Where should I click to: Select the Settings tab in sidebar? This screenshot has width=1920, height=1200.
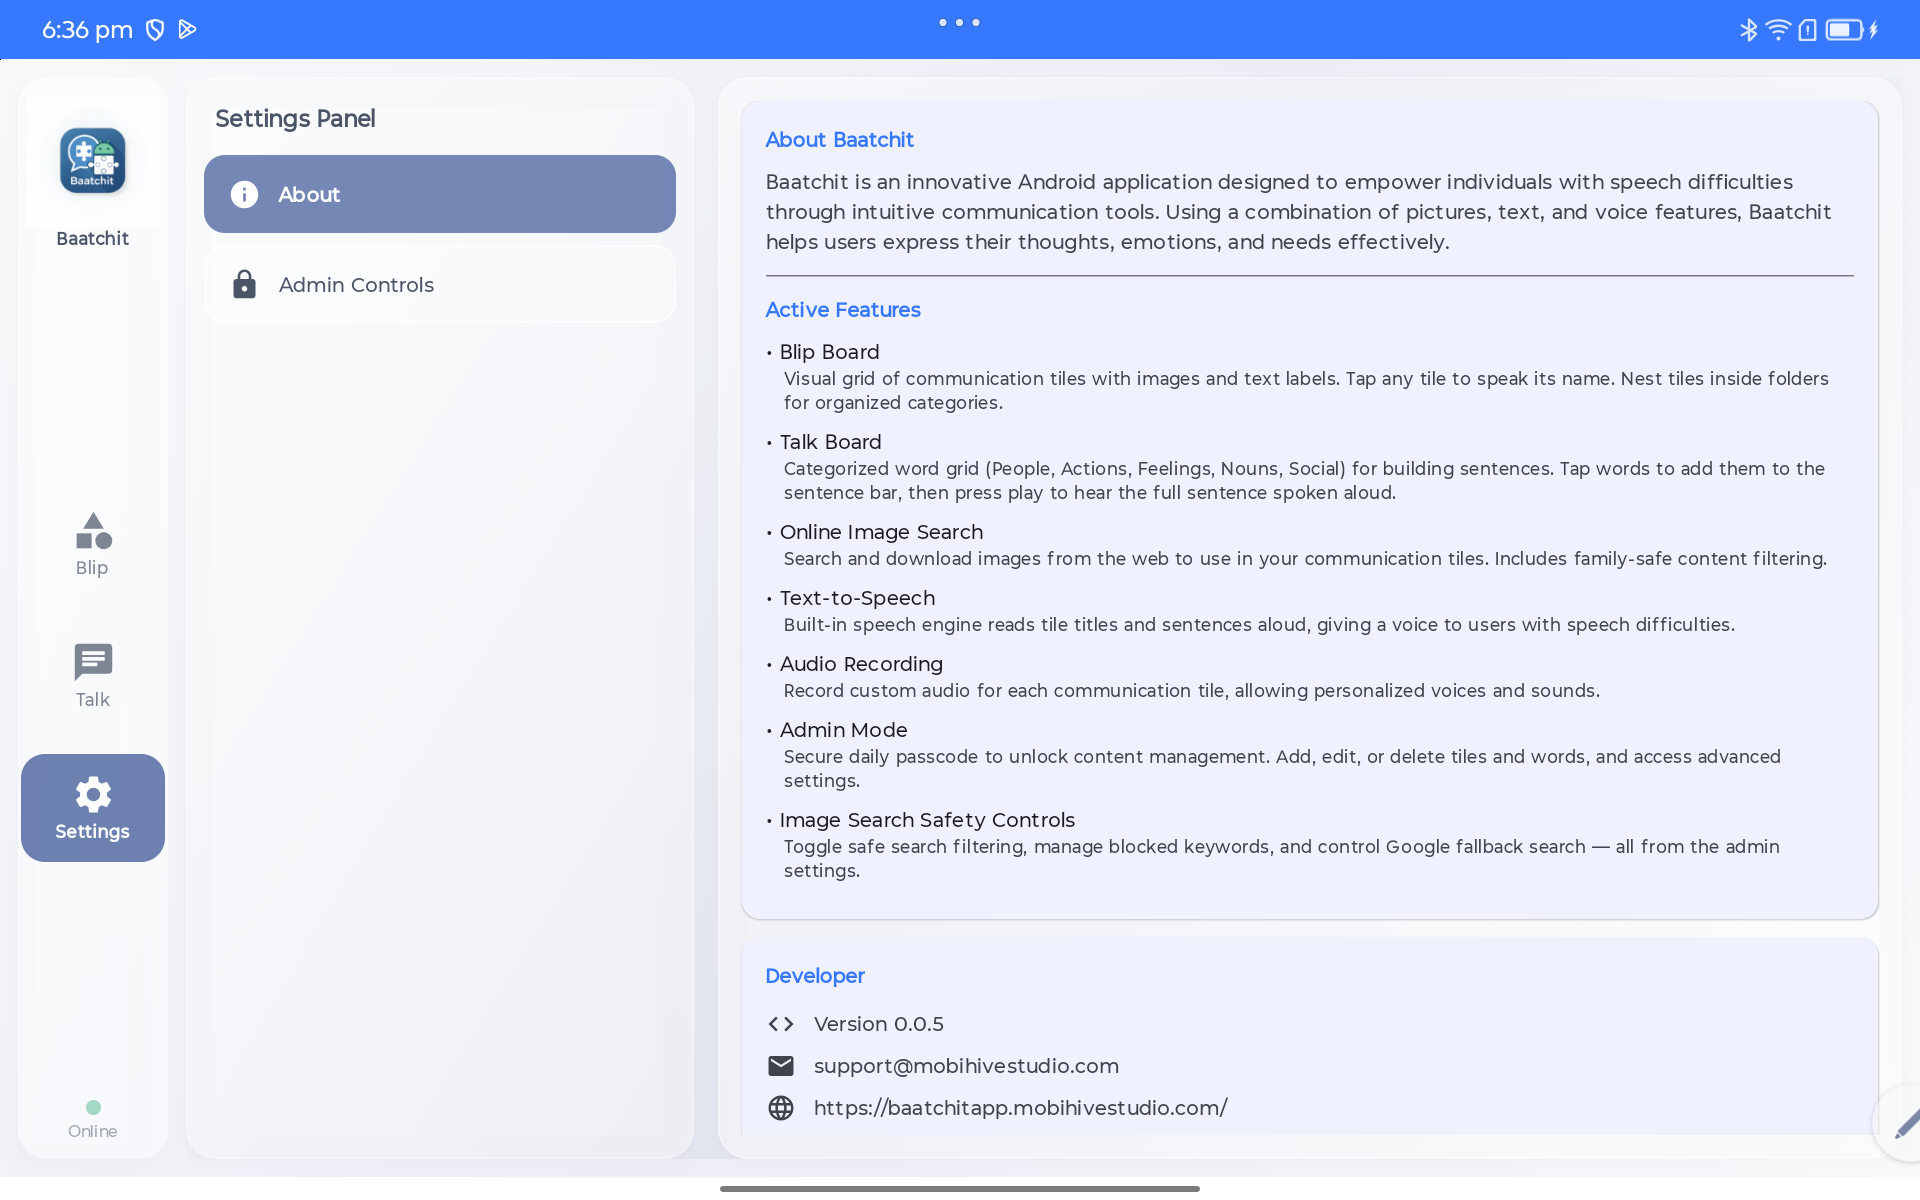93,808
